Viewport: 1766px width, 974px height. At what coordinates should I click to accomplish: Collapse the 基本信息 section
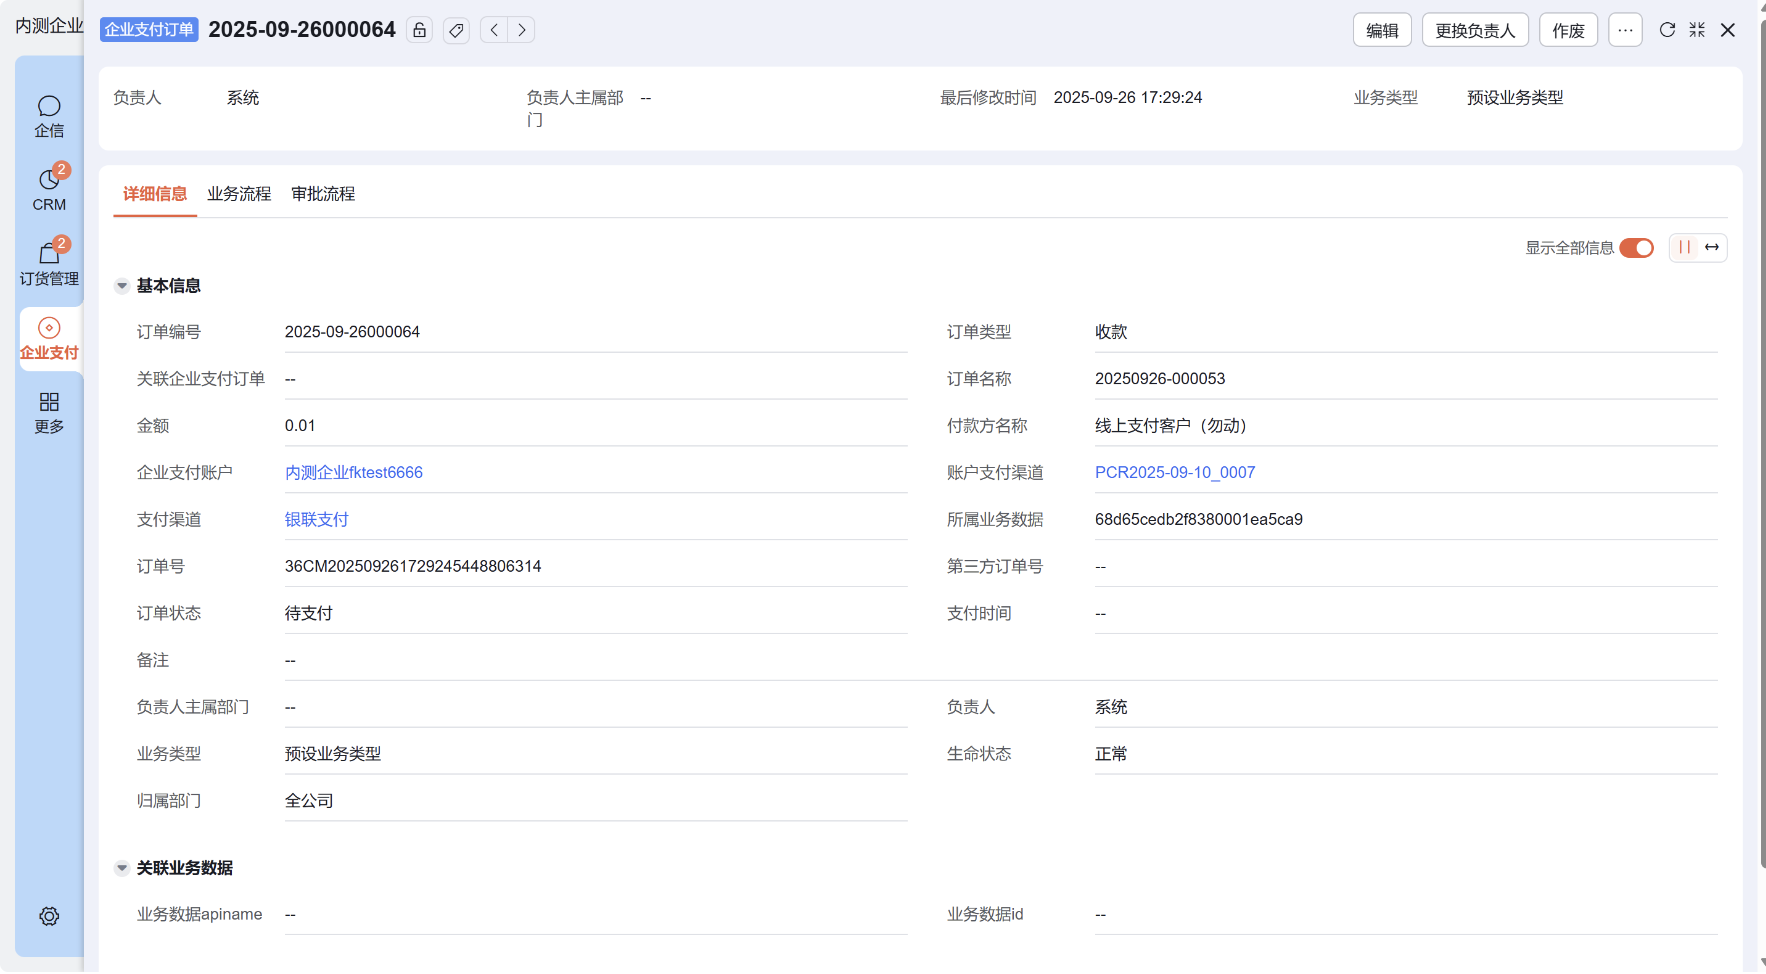pos(122,286)
